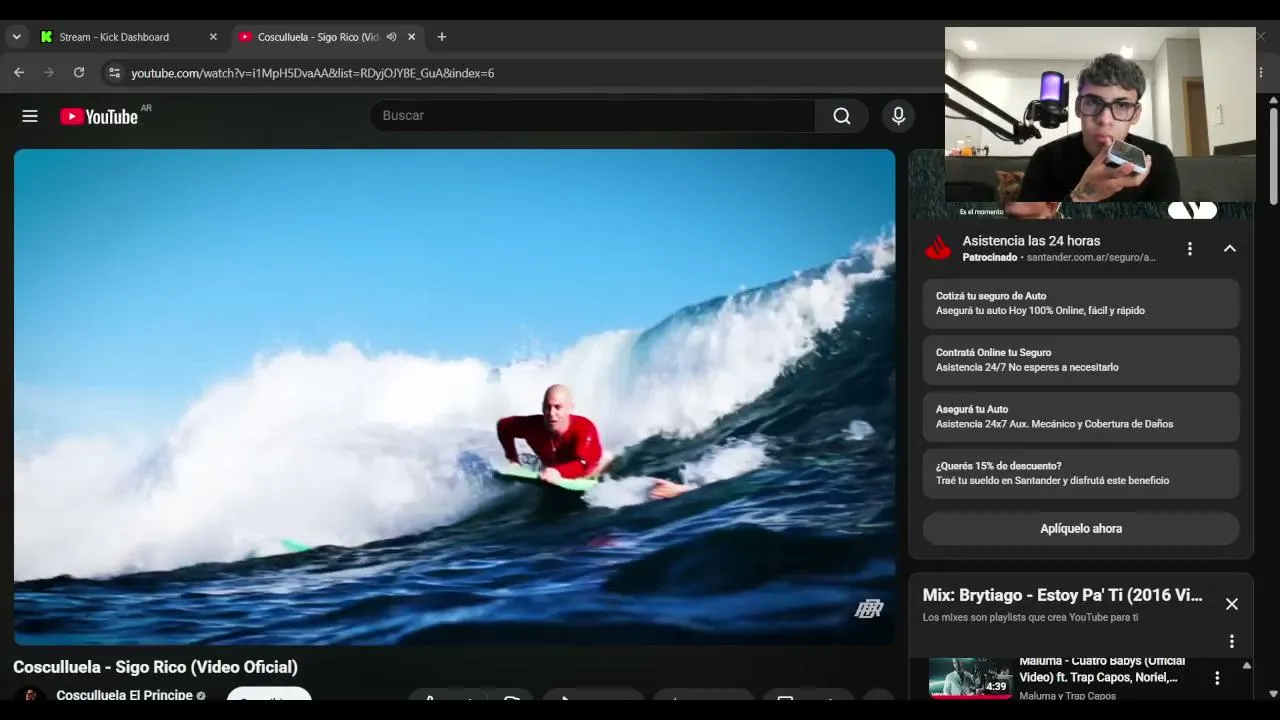Click the Patrocinado label
Screen dimensions: 1280x720
pyautogui.click(x=990, y=258)
